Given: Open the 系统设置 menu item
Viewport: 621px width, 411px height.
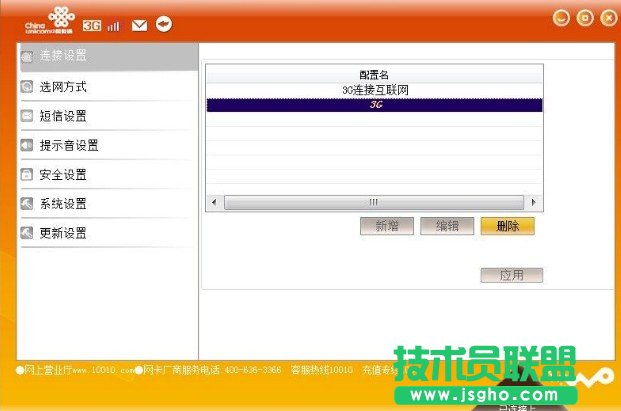Looking at the screenshot, I should coord(109,204).
